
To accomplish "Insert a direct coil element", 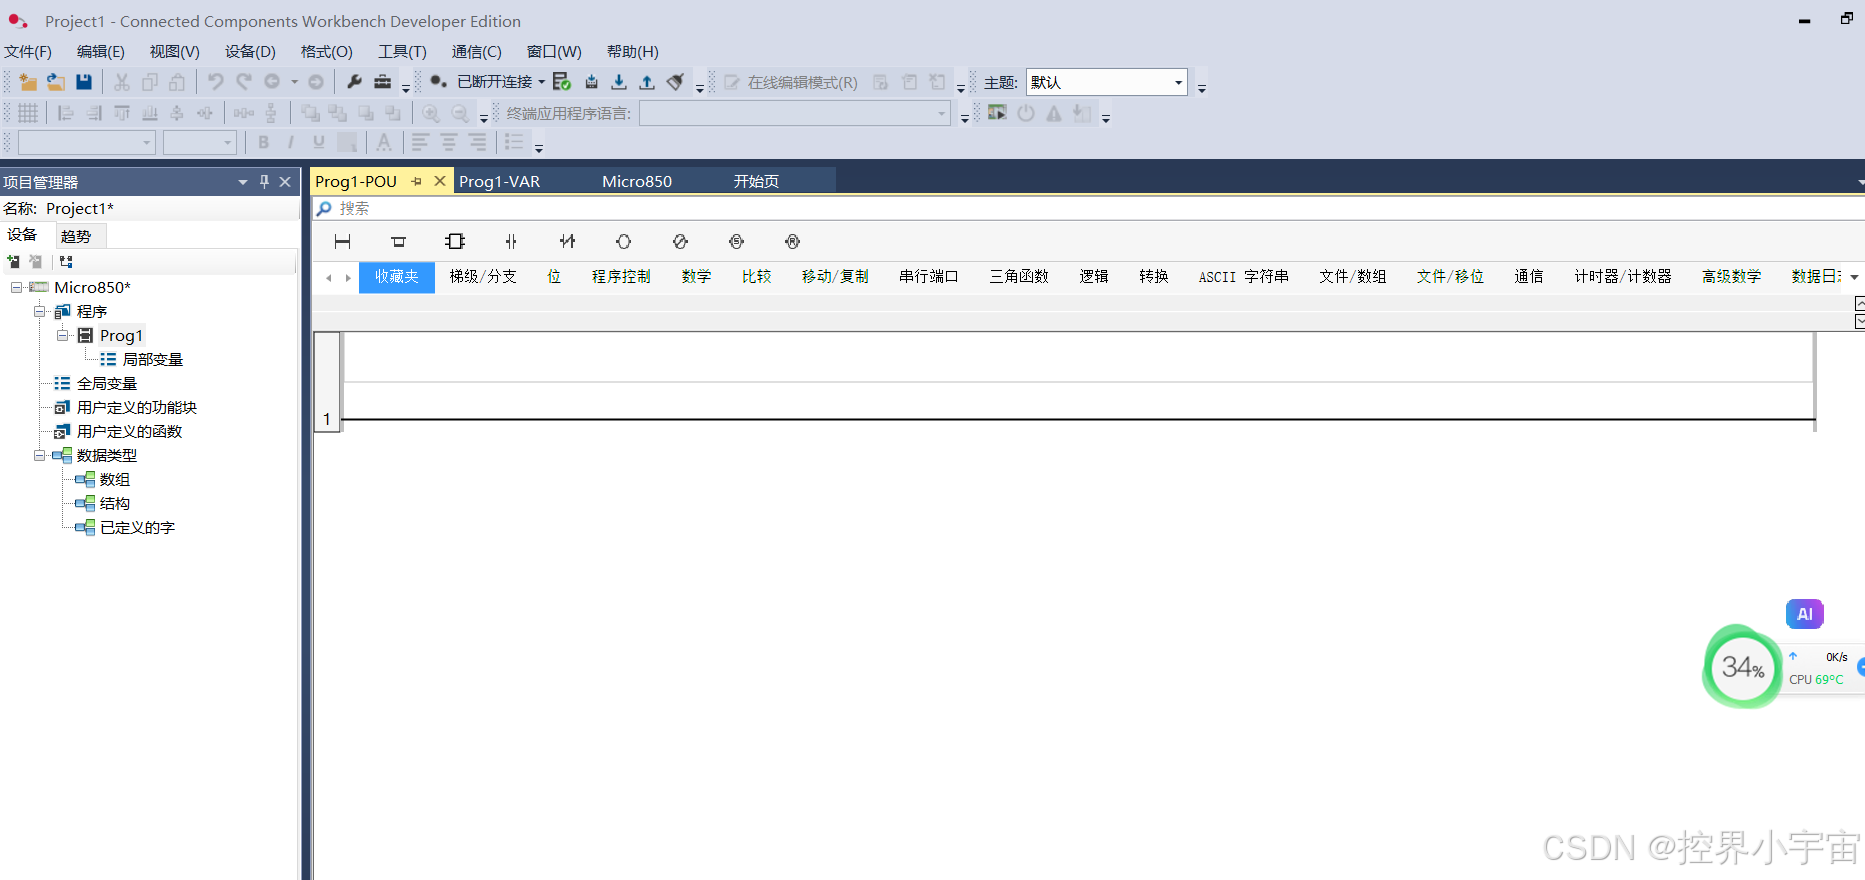I will point(623,241).
